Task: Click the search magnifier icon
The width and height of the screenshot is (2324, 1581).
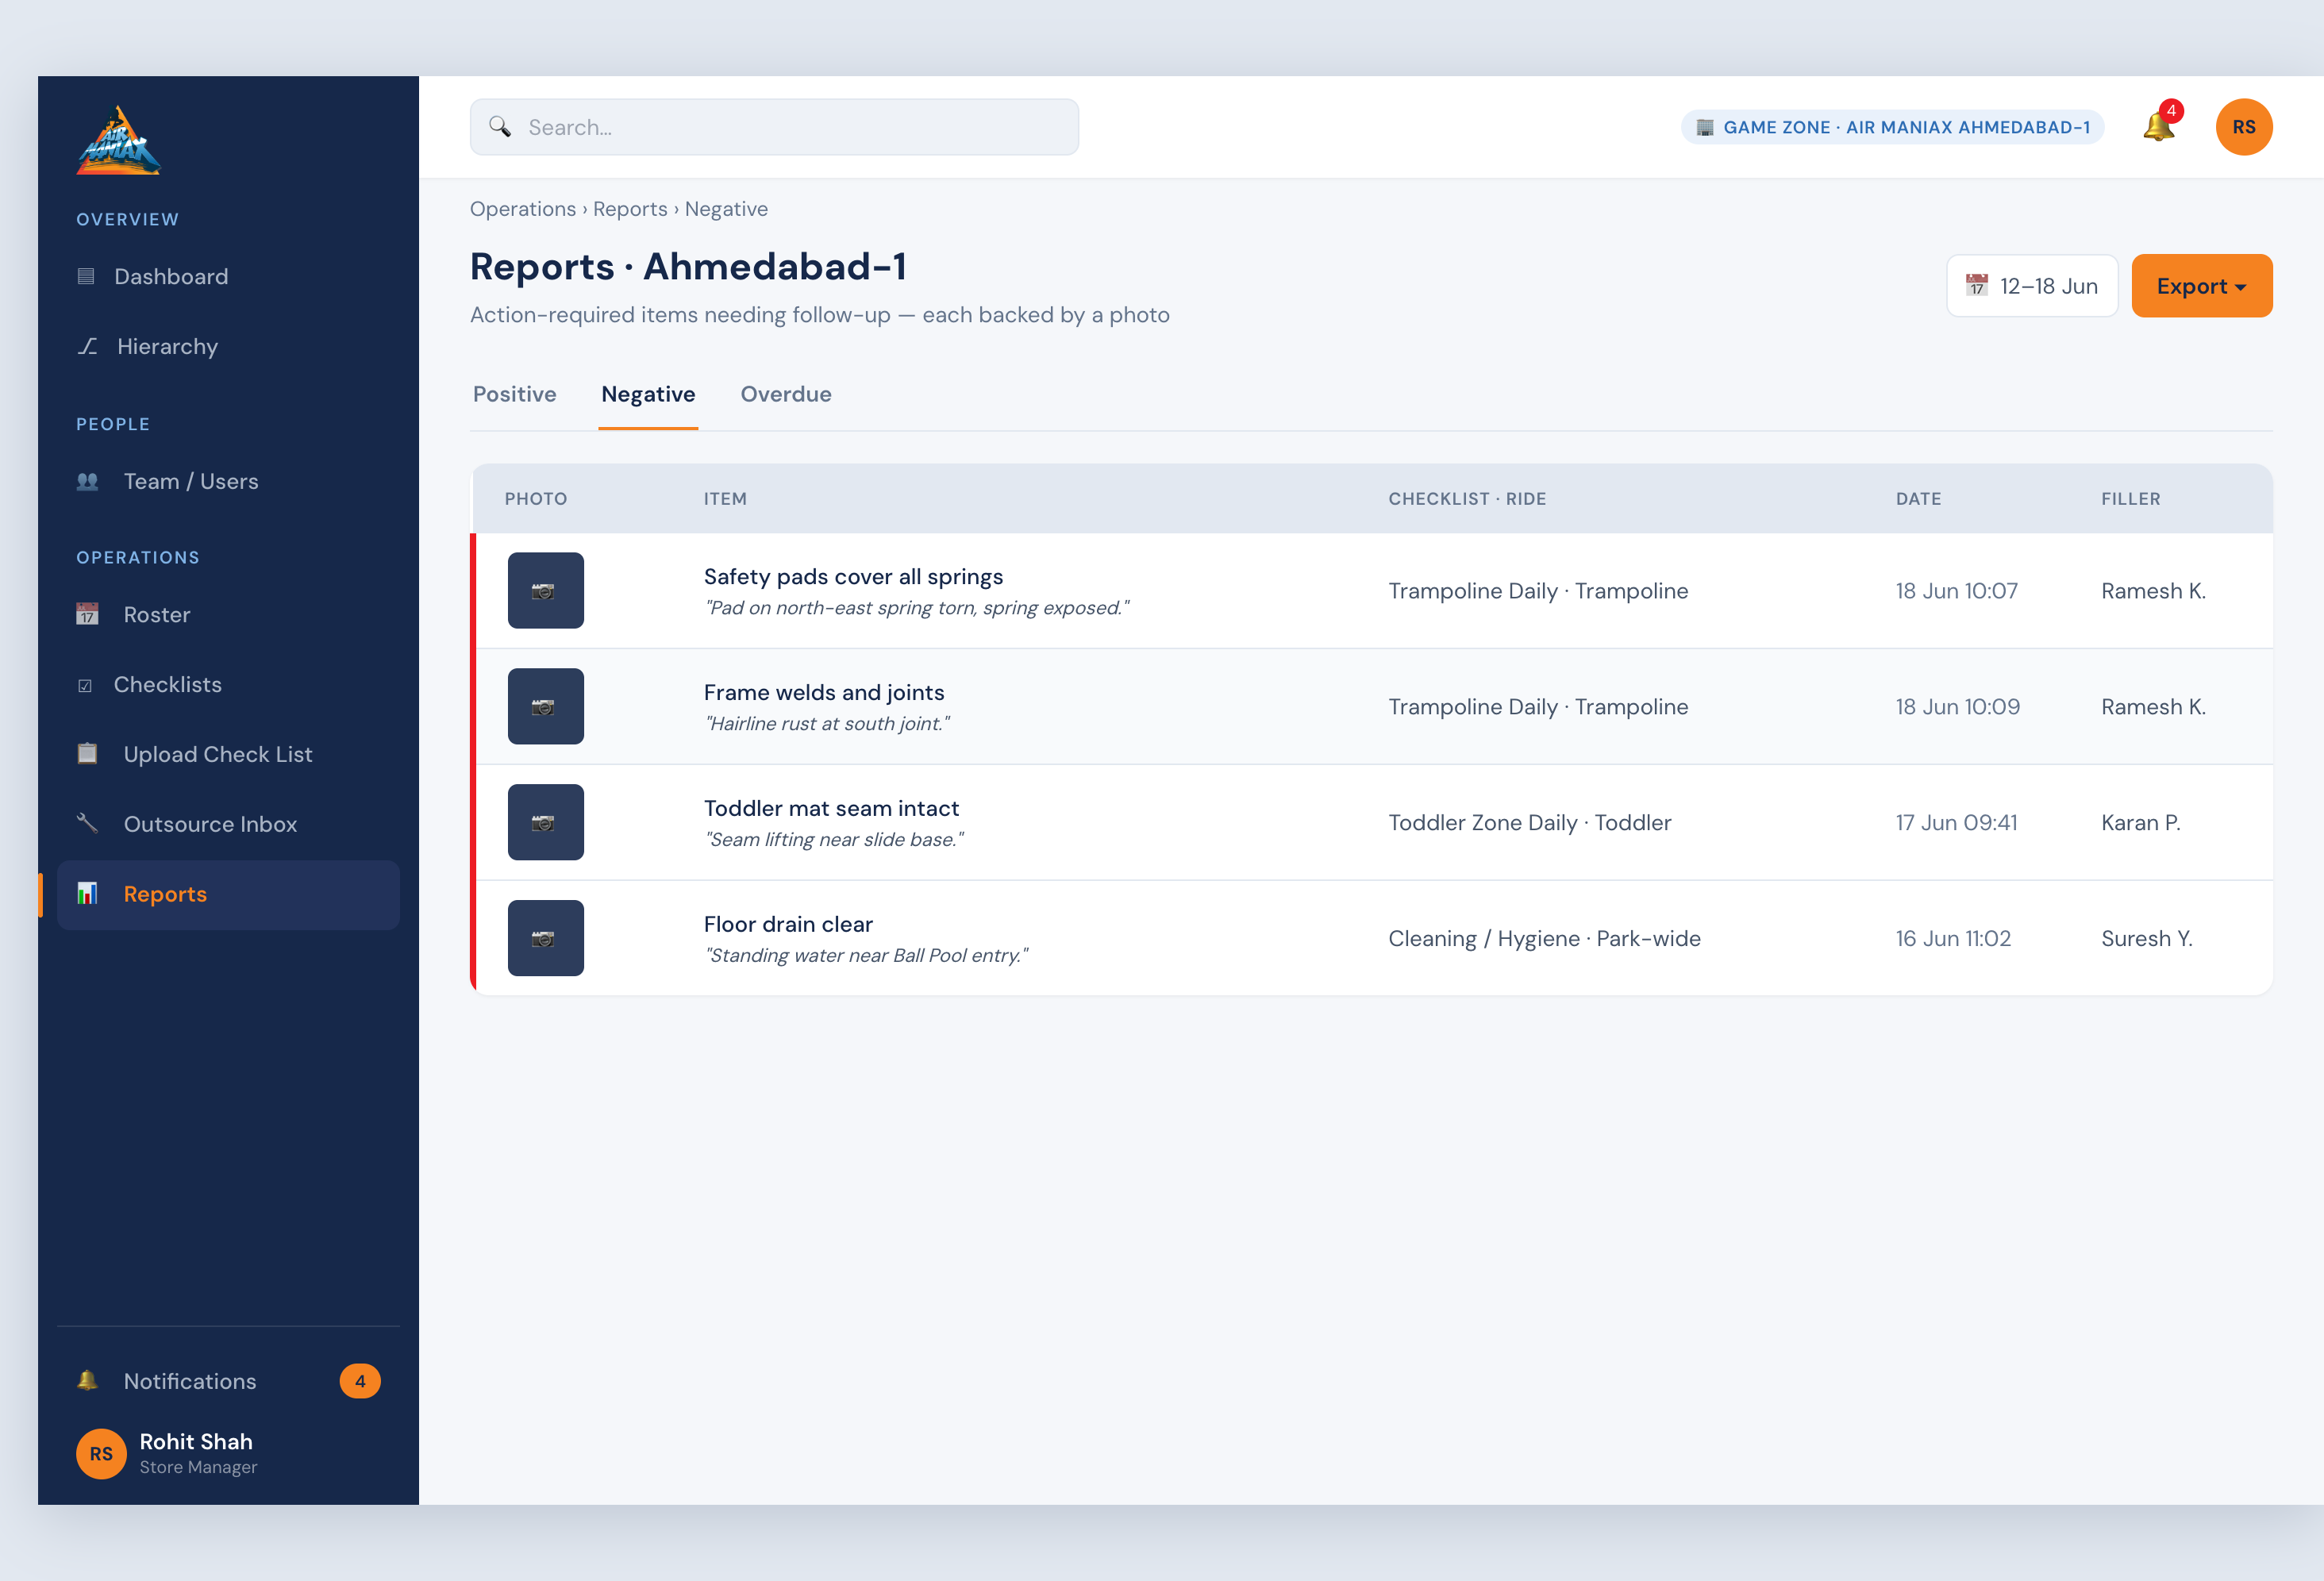Action: click(x=500, y=127)
